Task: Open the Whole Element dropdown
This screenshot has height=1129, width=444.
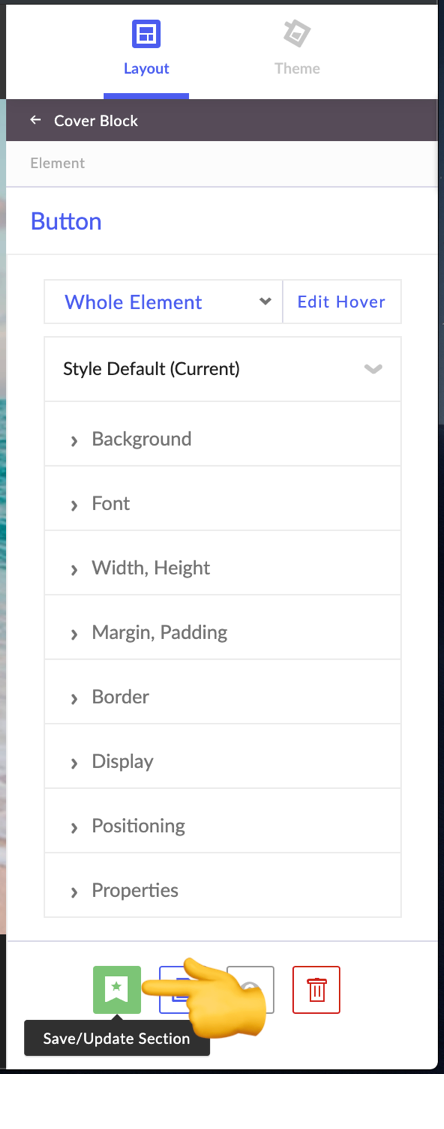Action: [163, 302]
